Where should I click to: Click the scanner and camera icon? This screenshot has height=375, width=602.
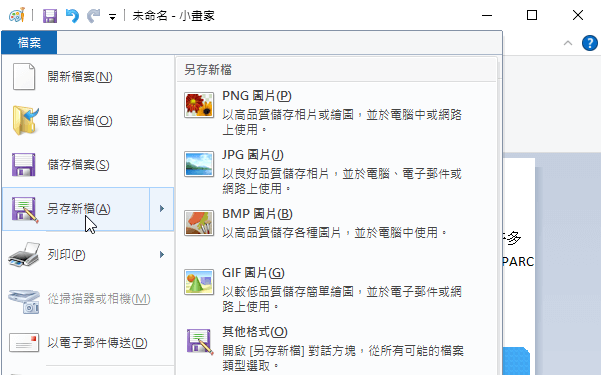point(24,301)
